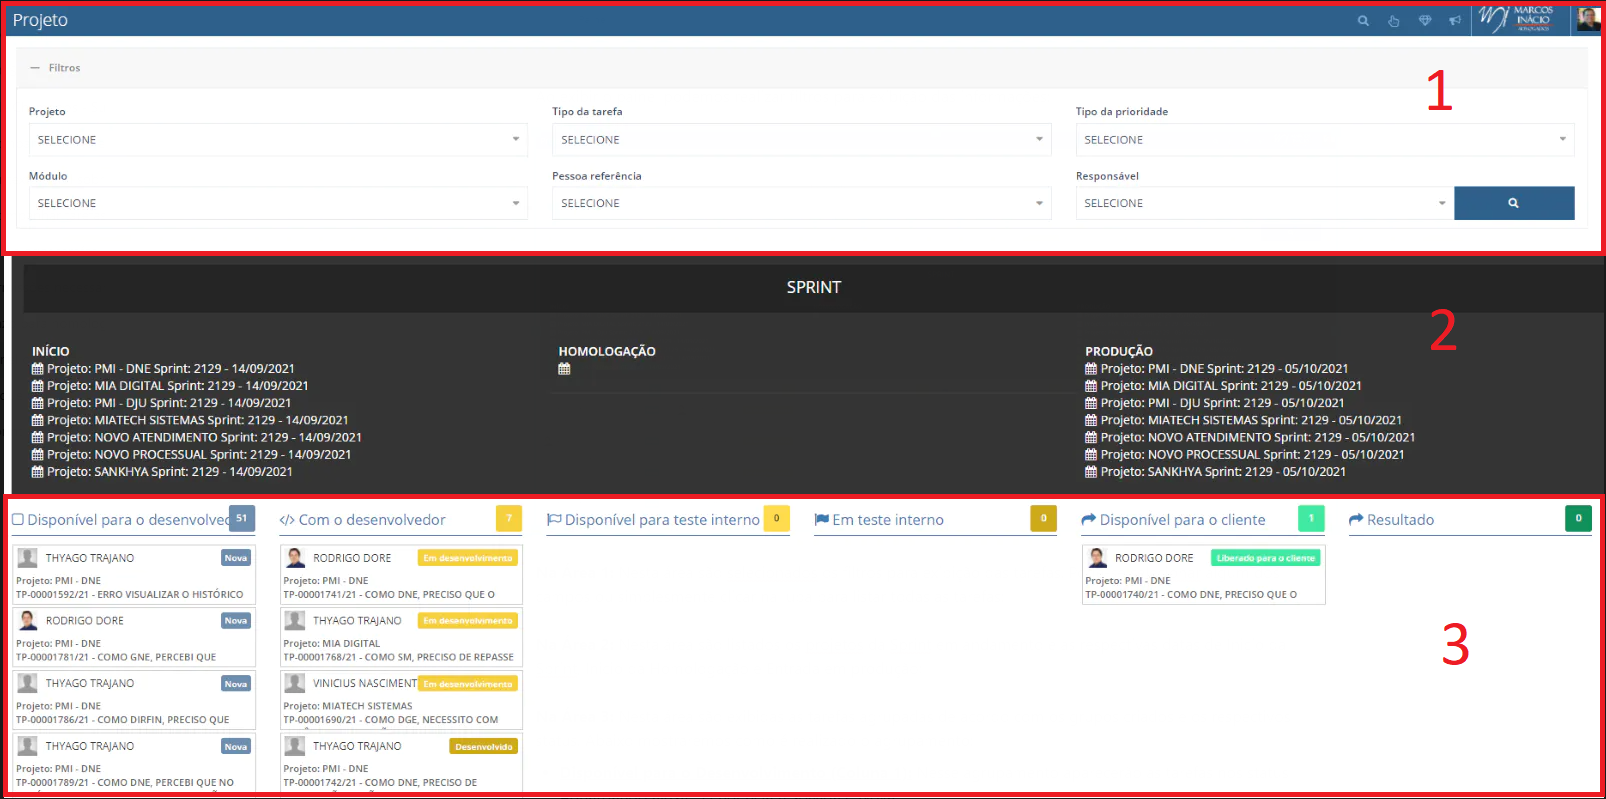The image size is (1606, 799).
Task: Click the Desenvolvido status badge
Action: [x=484, y=747]
